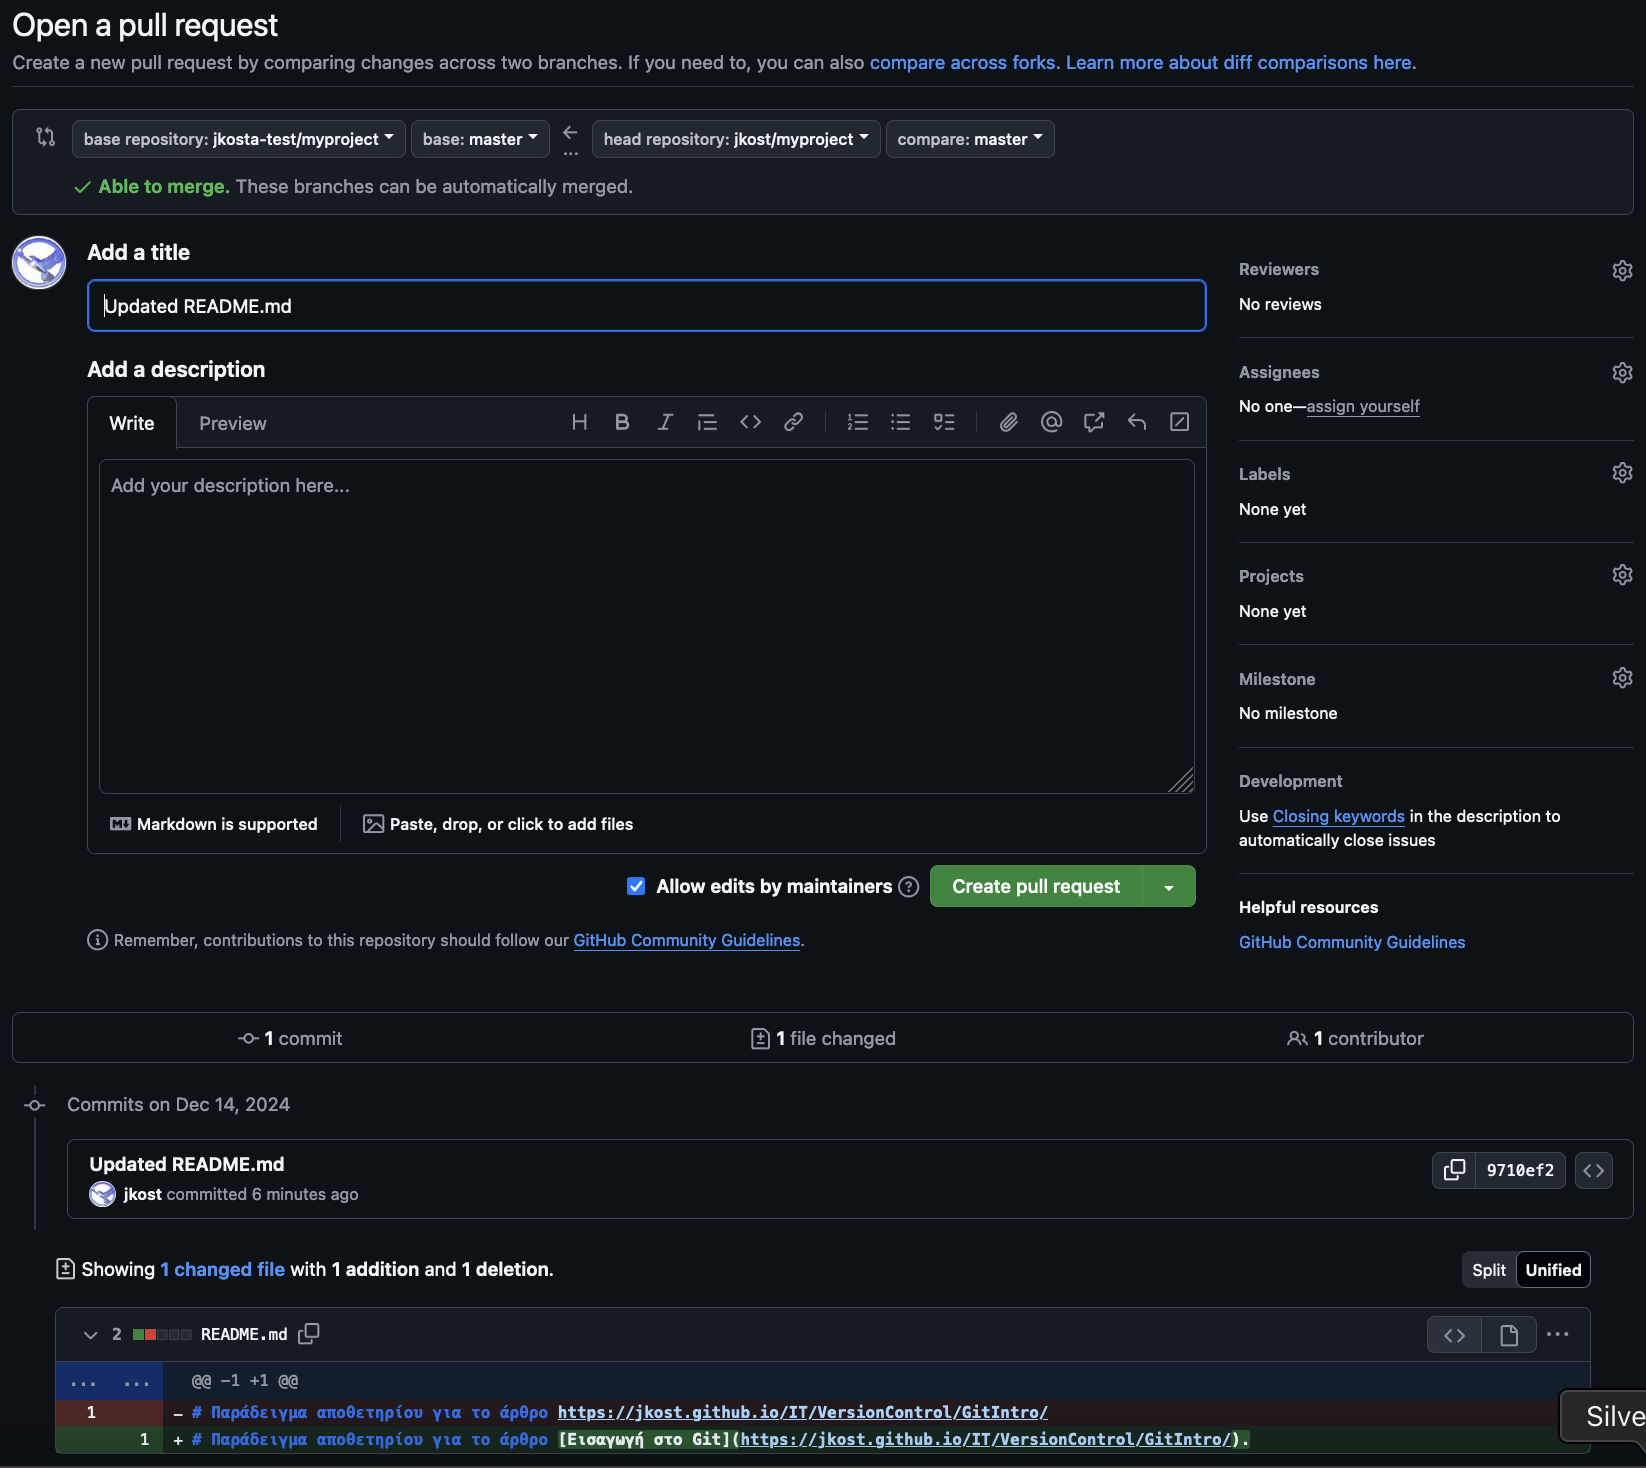Open the 1 contributor tab
Screen dimensions: 1646x1468
pyautogui.click(x=1355, y=1038)
